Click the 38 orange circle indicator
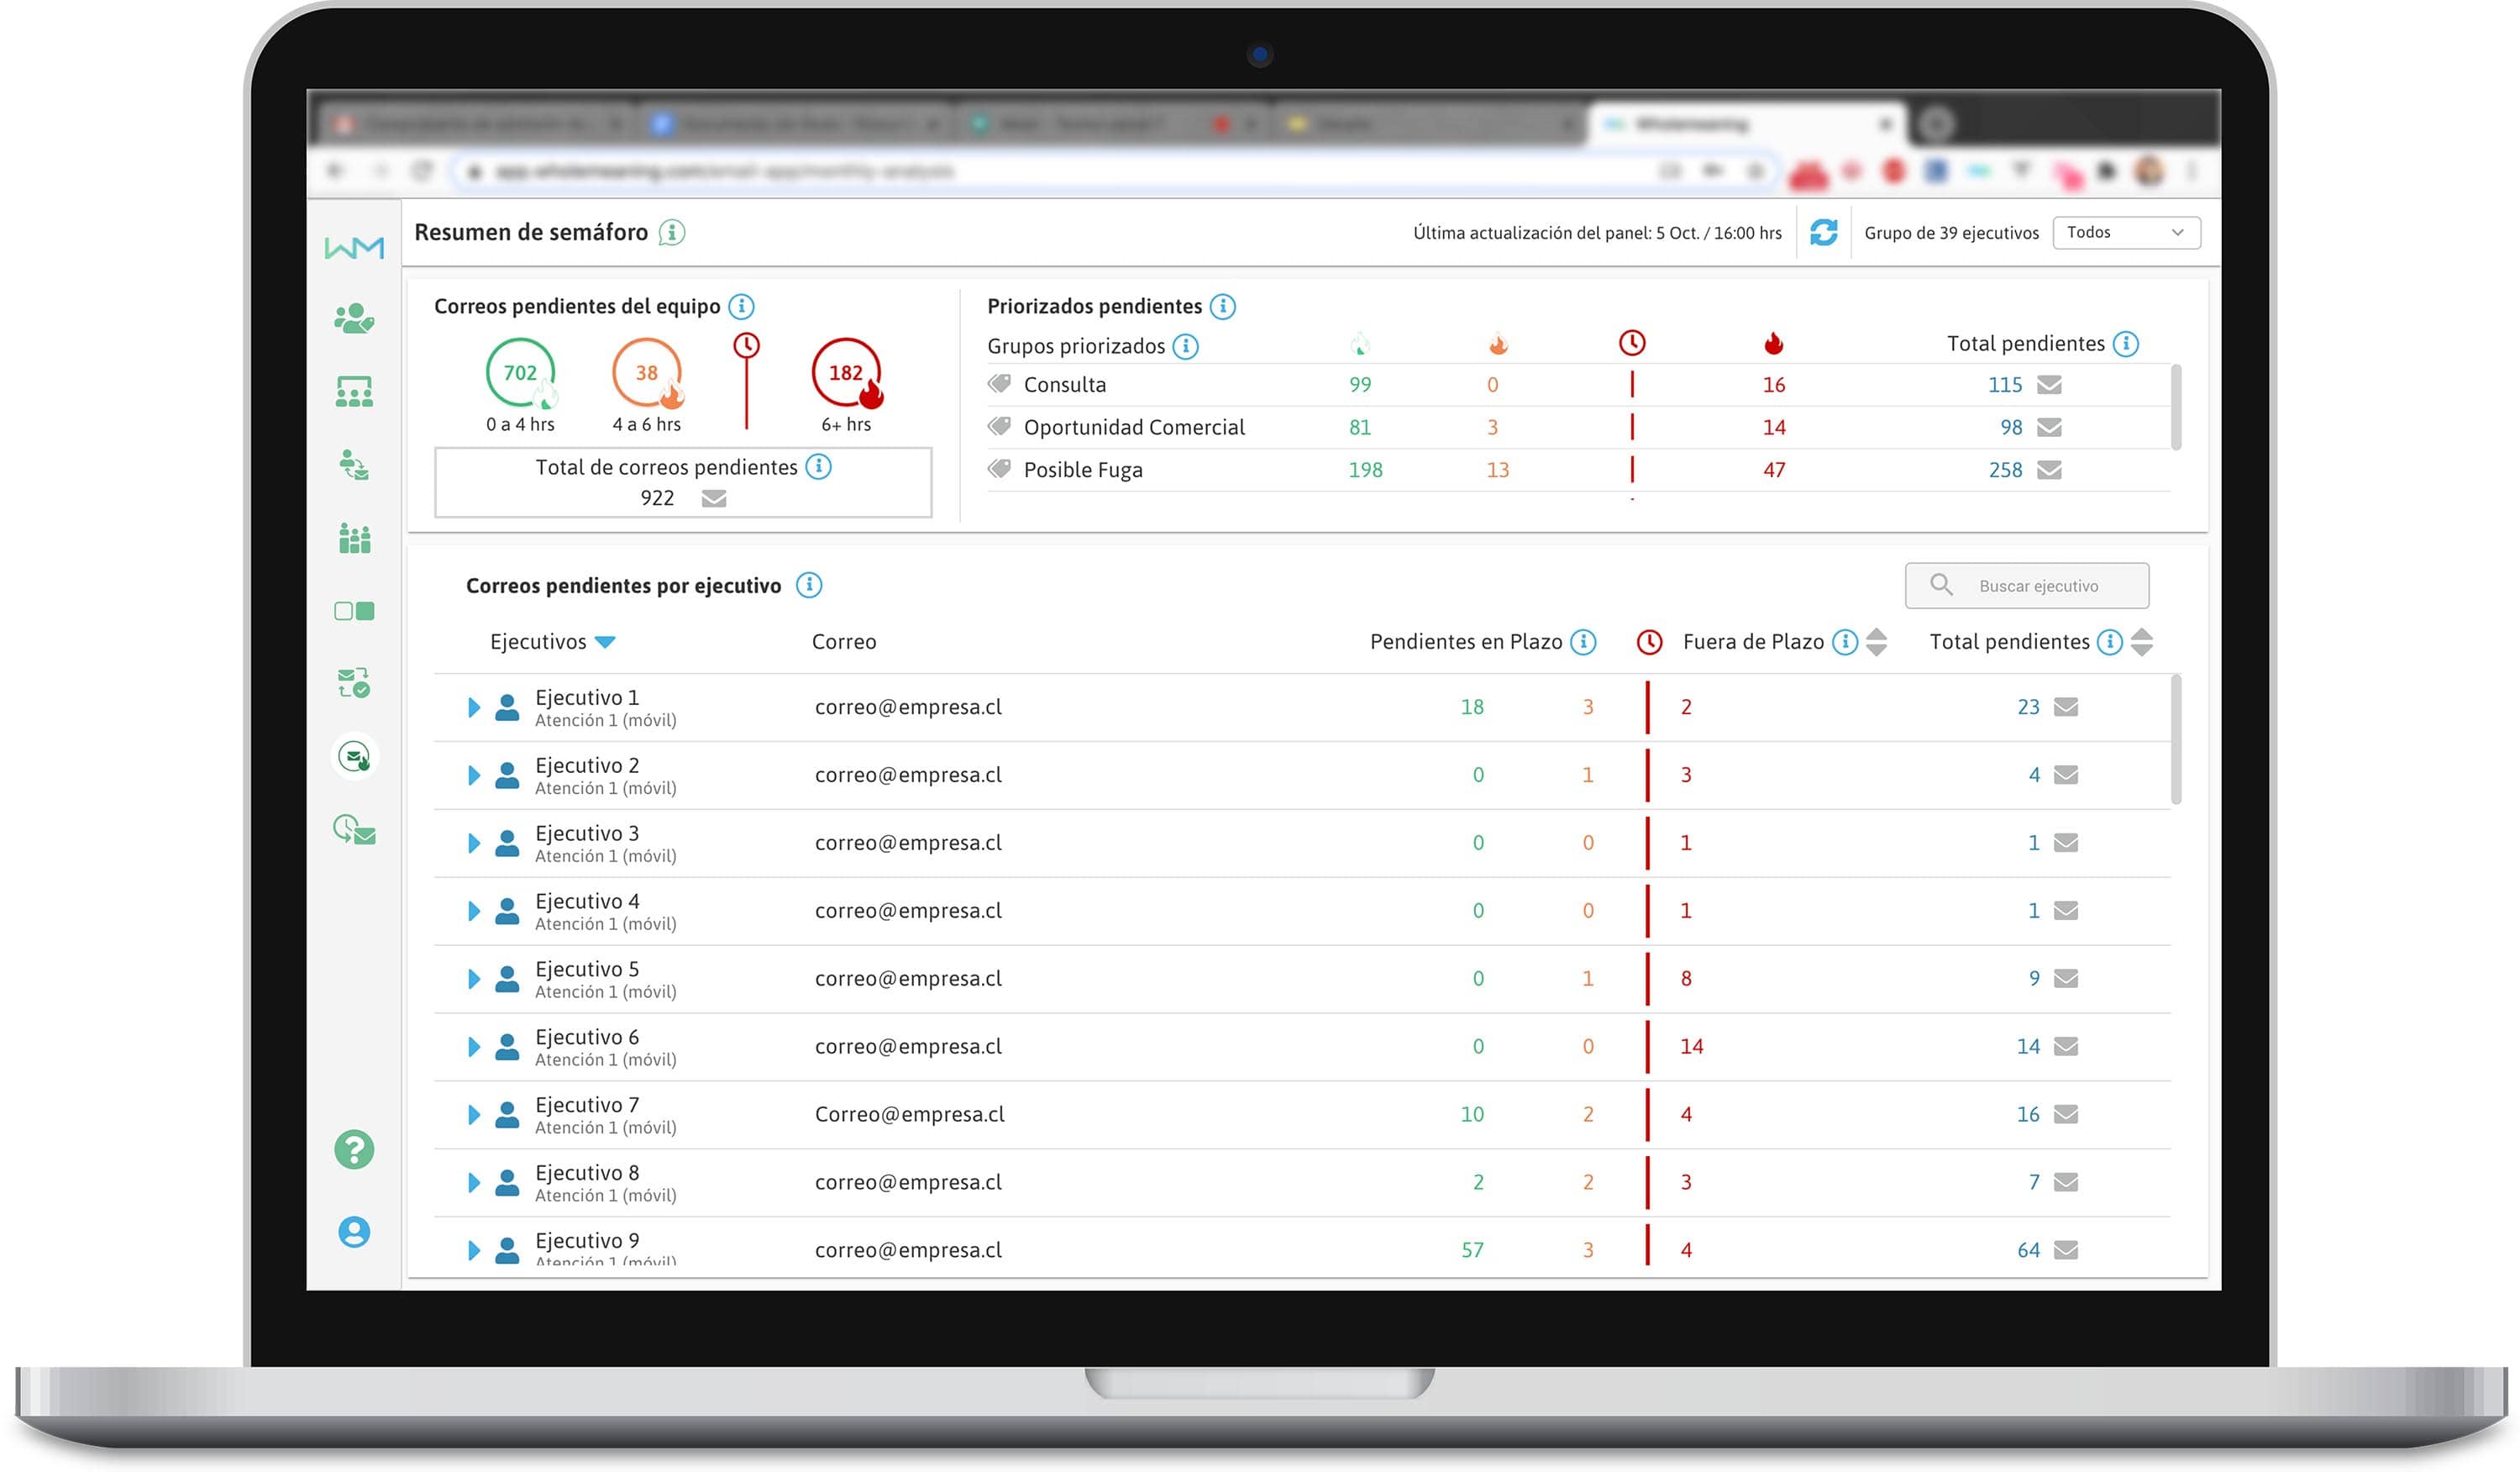This screenshot has width=2520, height=1472. (647, 373)
